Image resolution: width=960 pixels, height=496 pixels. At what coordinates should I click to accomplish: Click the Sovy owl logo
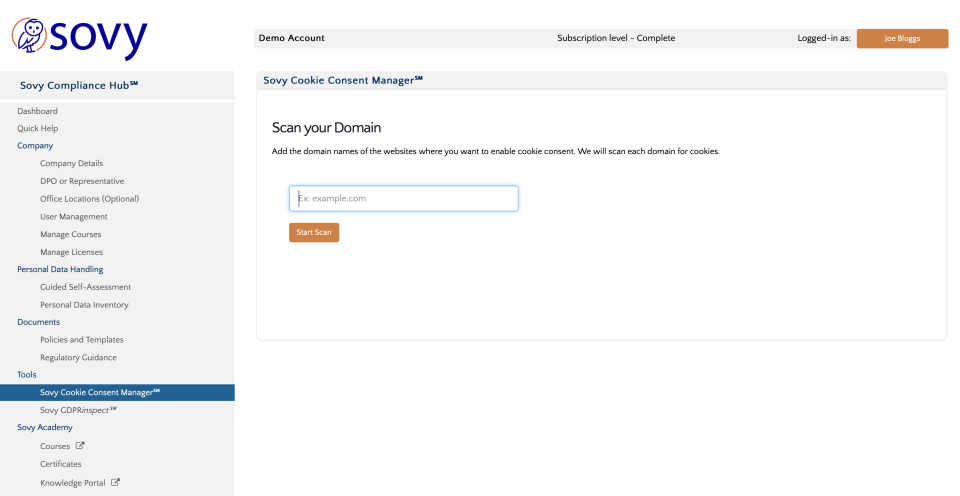click(x=80, y=37)
